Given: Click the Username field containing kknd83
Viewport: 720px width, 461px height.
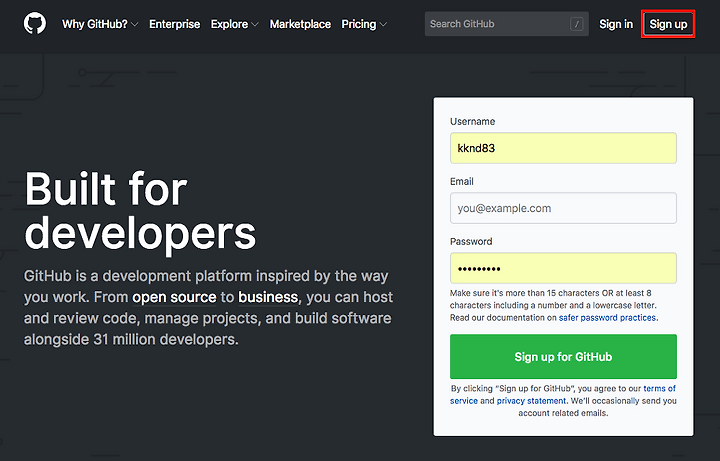Looking at the screenshot, I should click(x=563, y=148).
